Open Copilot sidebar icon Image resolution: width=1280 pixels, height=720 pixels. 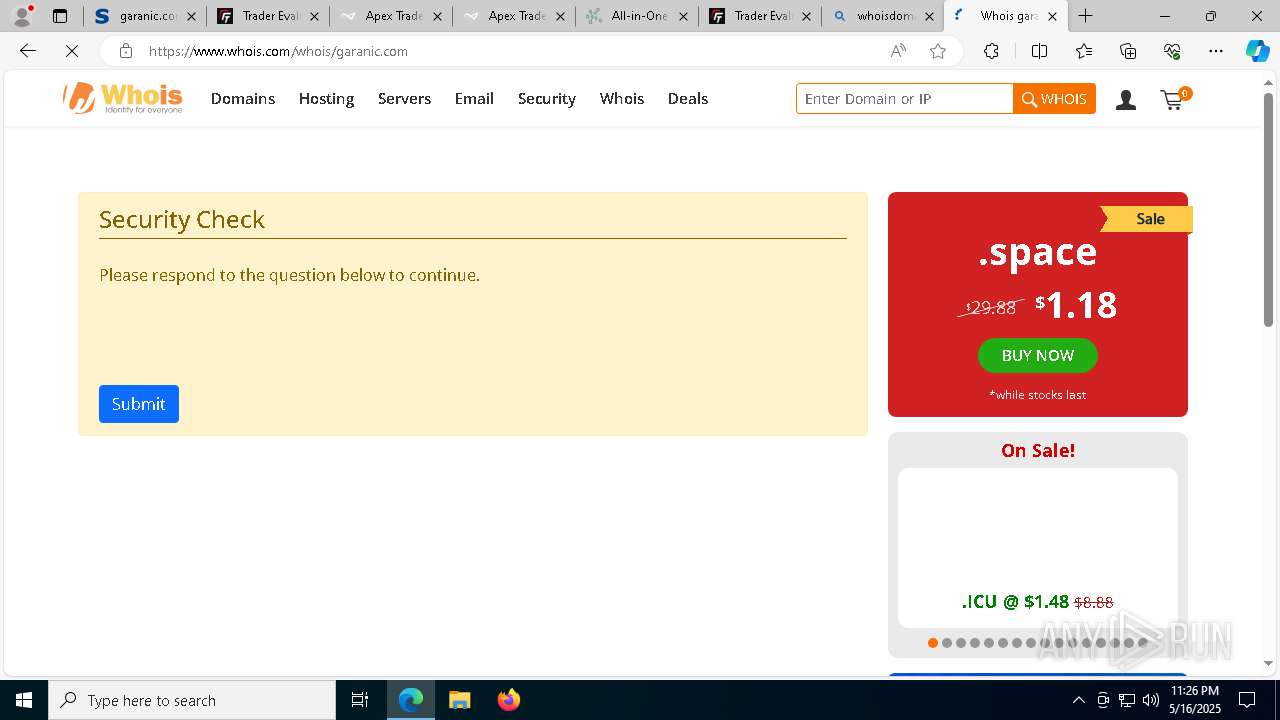tap(1258, 51)
